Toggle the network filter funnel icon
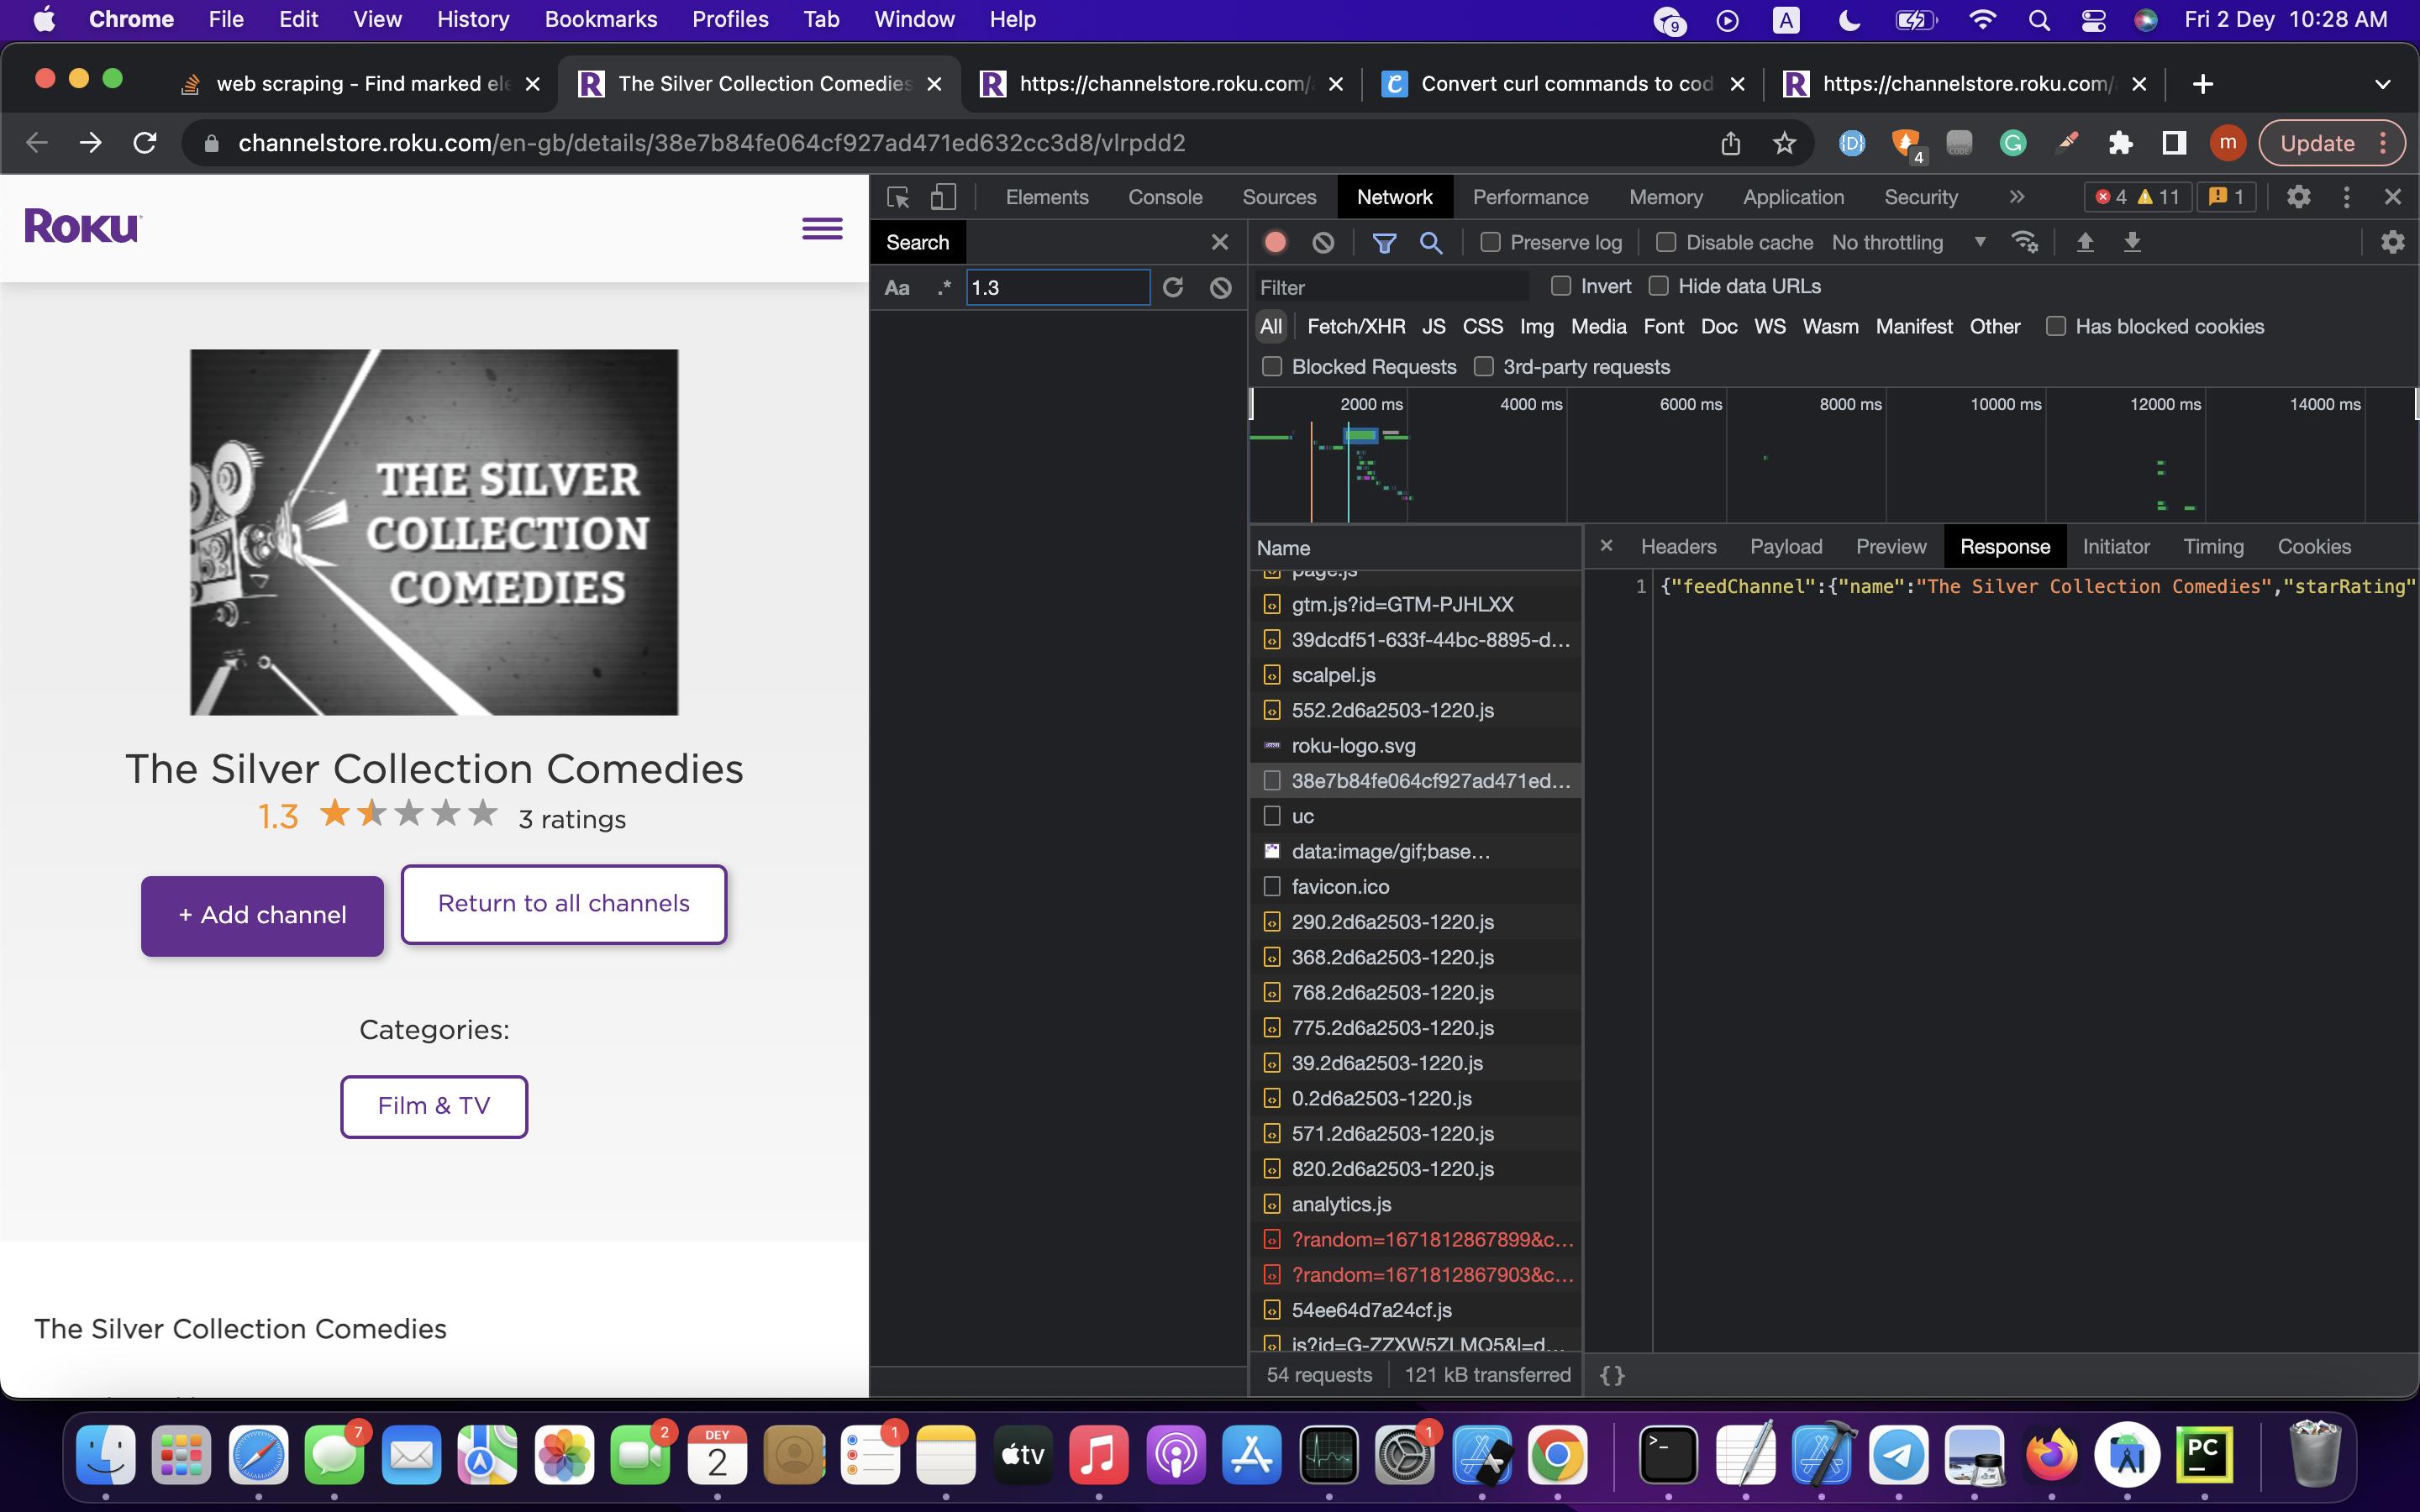The width and height of the screenshot is (2420, 1512). (1384, 242)
